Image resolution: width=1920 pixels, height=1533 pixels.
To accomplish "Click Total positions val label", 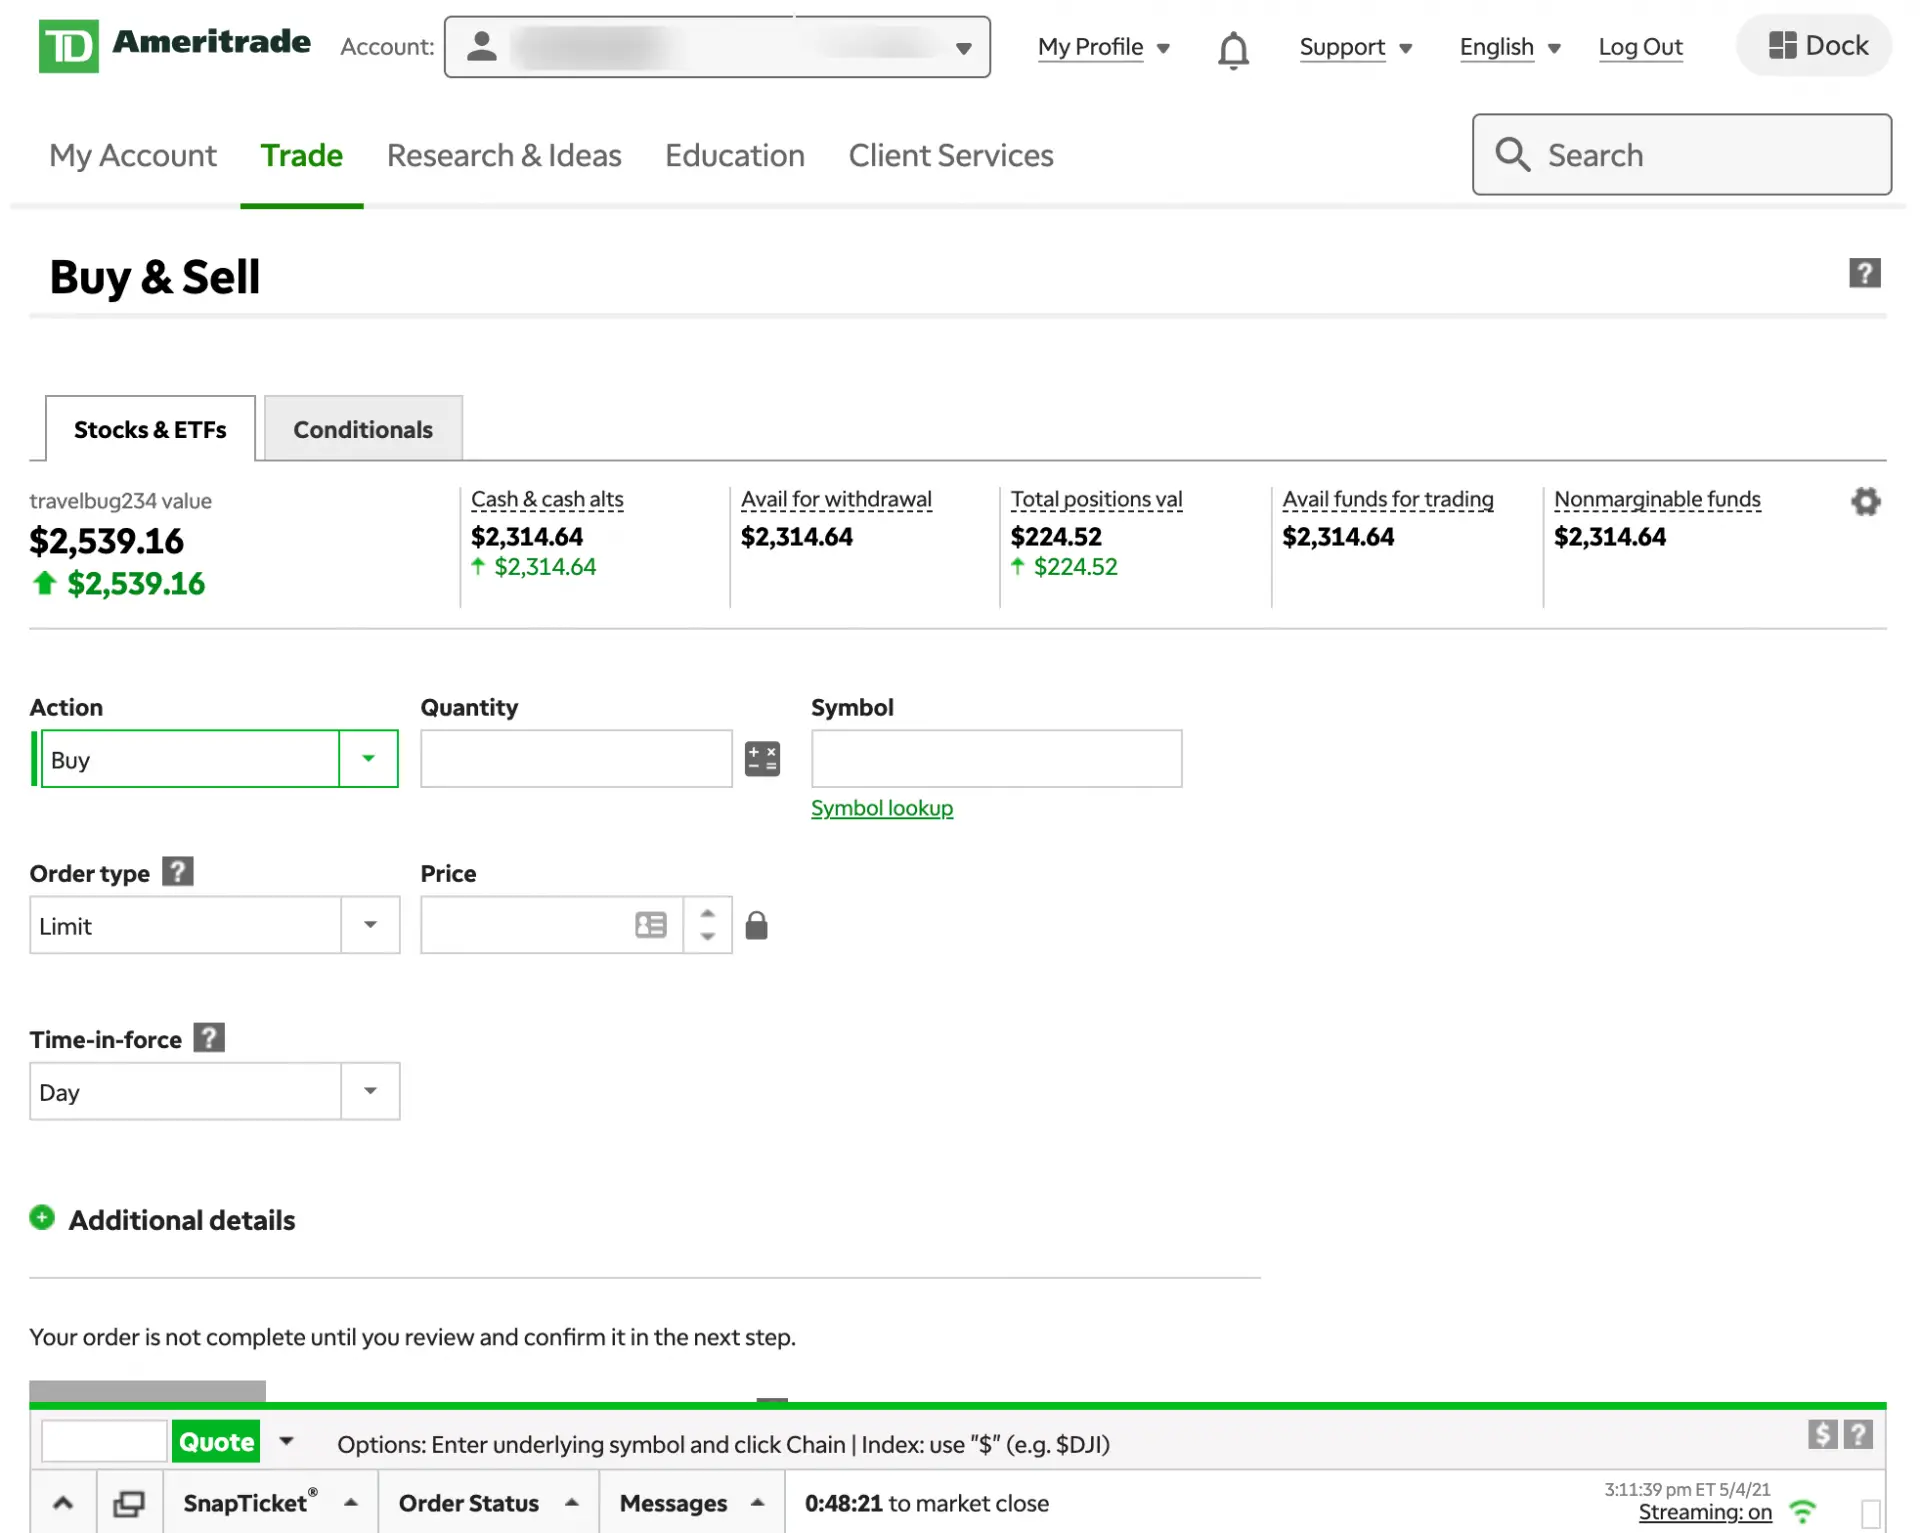I will [x=1096, y=499].
